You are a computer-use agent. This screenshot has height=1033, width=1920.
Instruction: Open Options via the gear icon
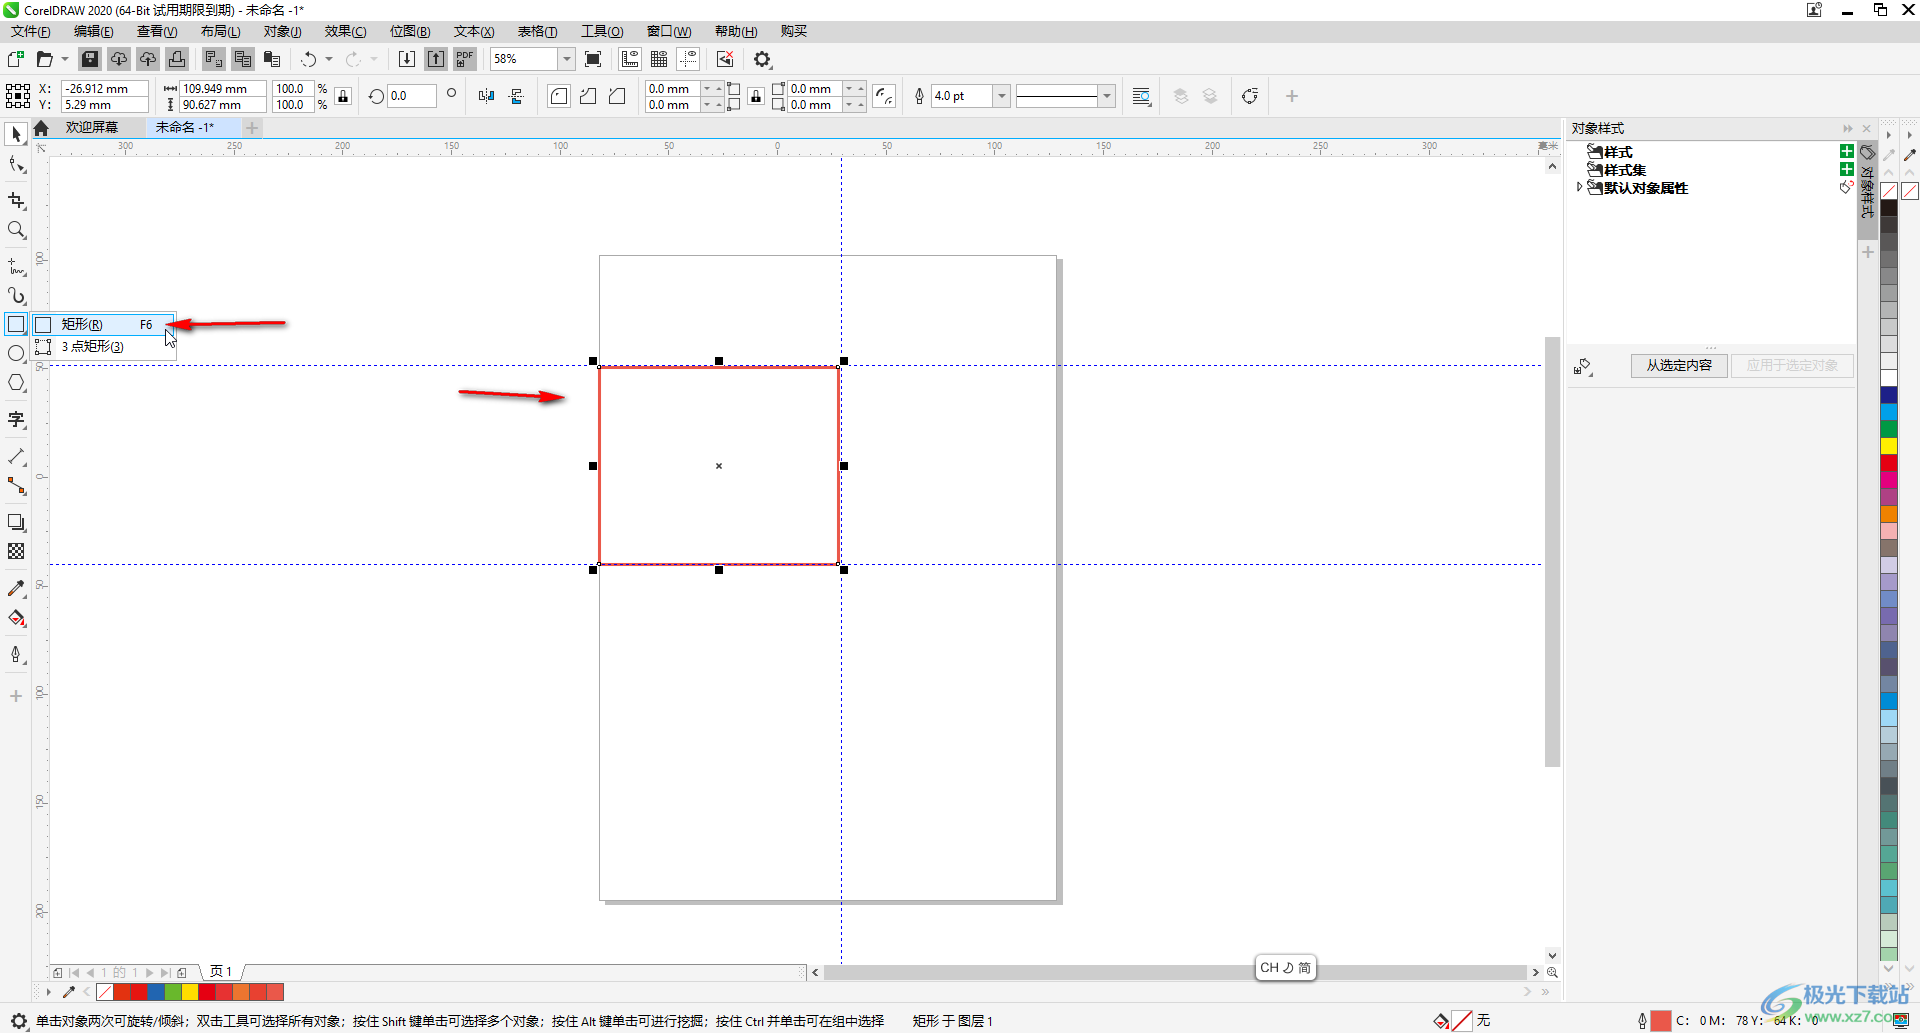coord(763,59)
